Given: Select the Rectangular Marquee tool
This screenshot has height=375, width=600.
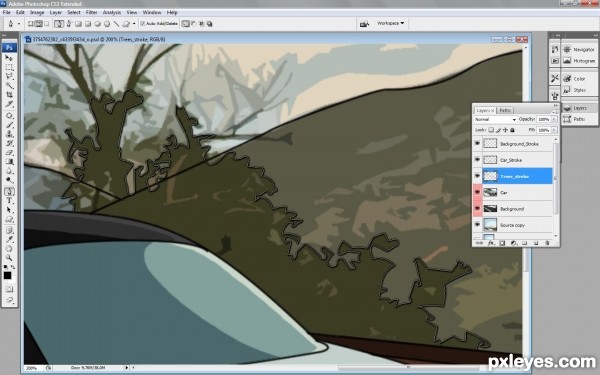Looking at the screenshot, I should (x=9, y=67).
